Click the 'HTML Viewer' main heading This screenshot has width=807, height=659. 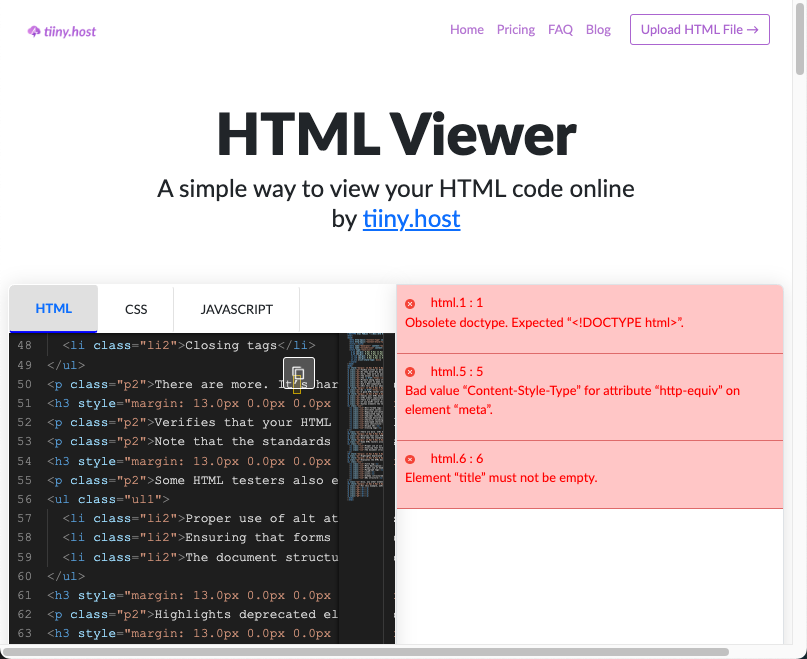click(x=396, y=134)
